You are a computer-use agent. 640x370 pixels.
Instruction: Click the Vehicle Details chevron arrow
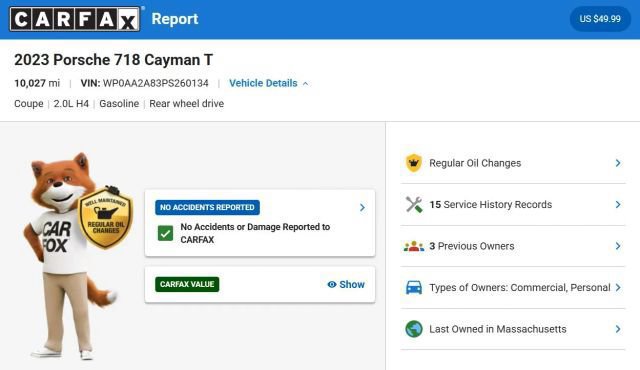(x=306, y=84)
